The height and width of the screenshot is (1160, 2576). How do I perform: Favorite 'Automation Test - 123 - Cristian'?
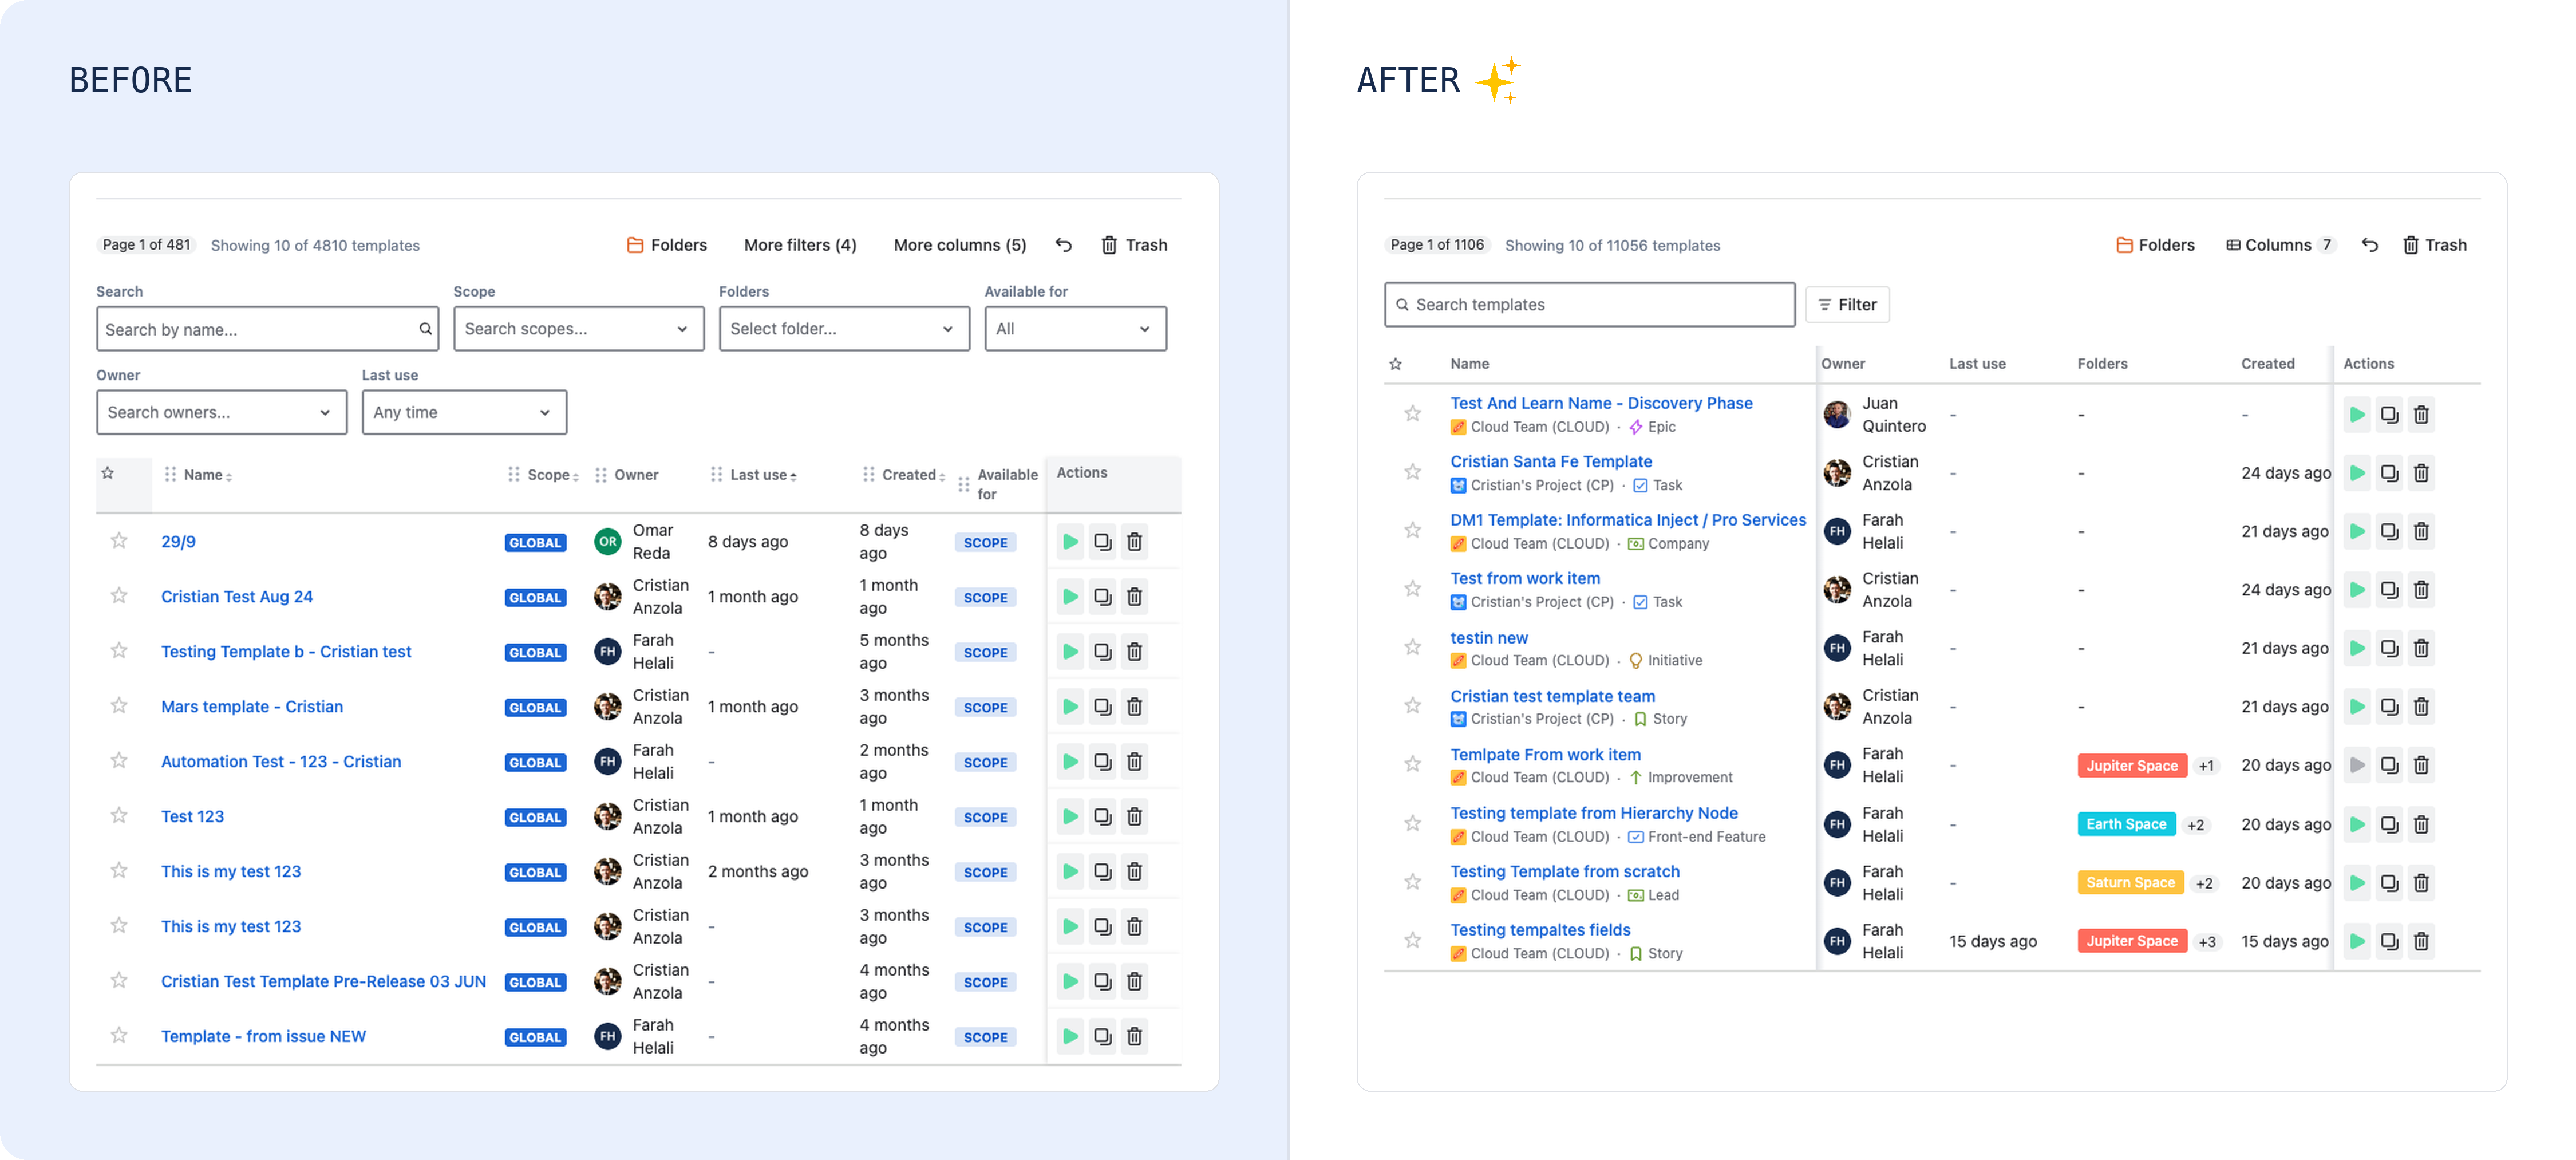tap(119, 761)
